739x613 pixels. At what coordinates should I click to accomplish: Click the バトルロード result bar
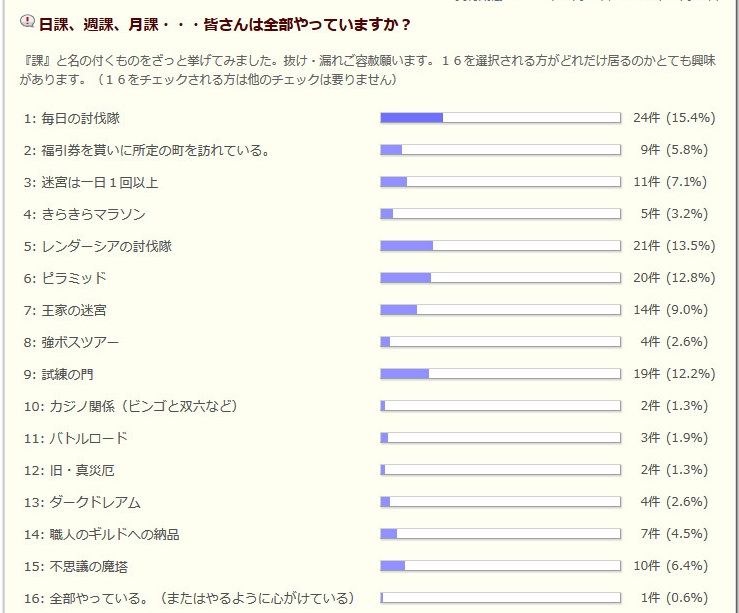tap(501, 438)
